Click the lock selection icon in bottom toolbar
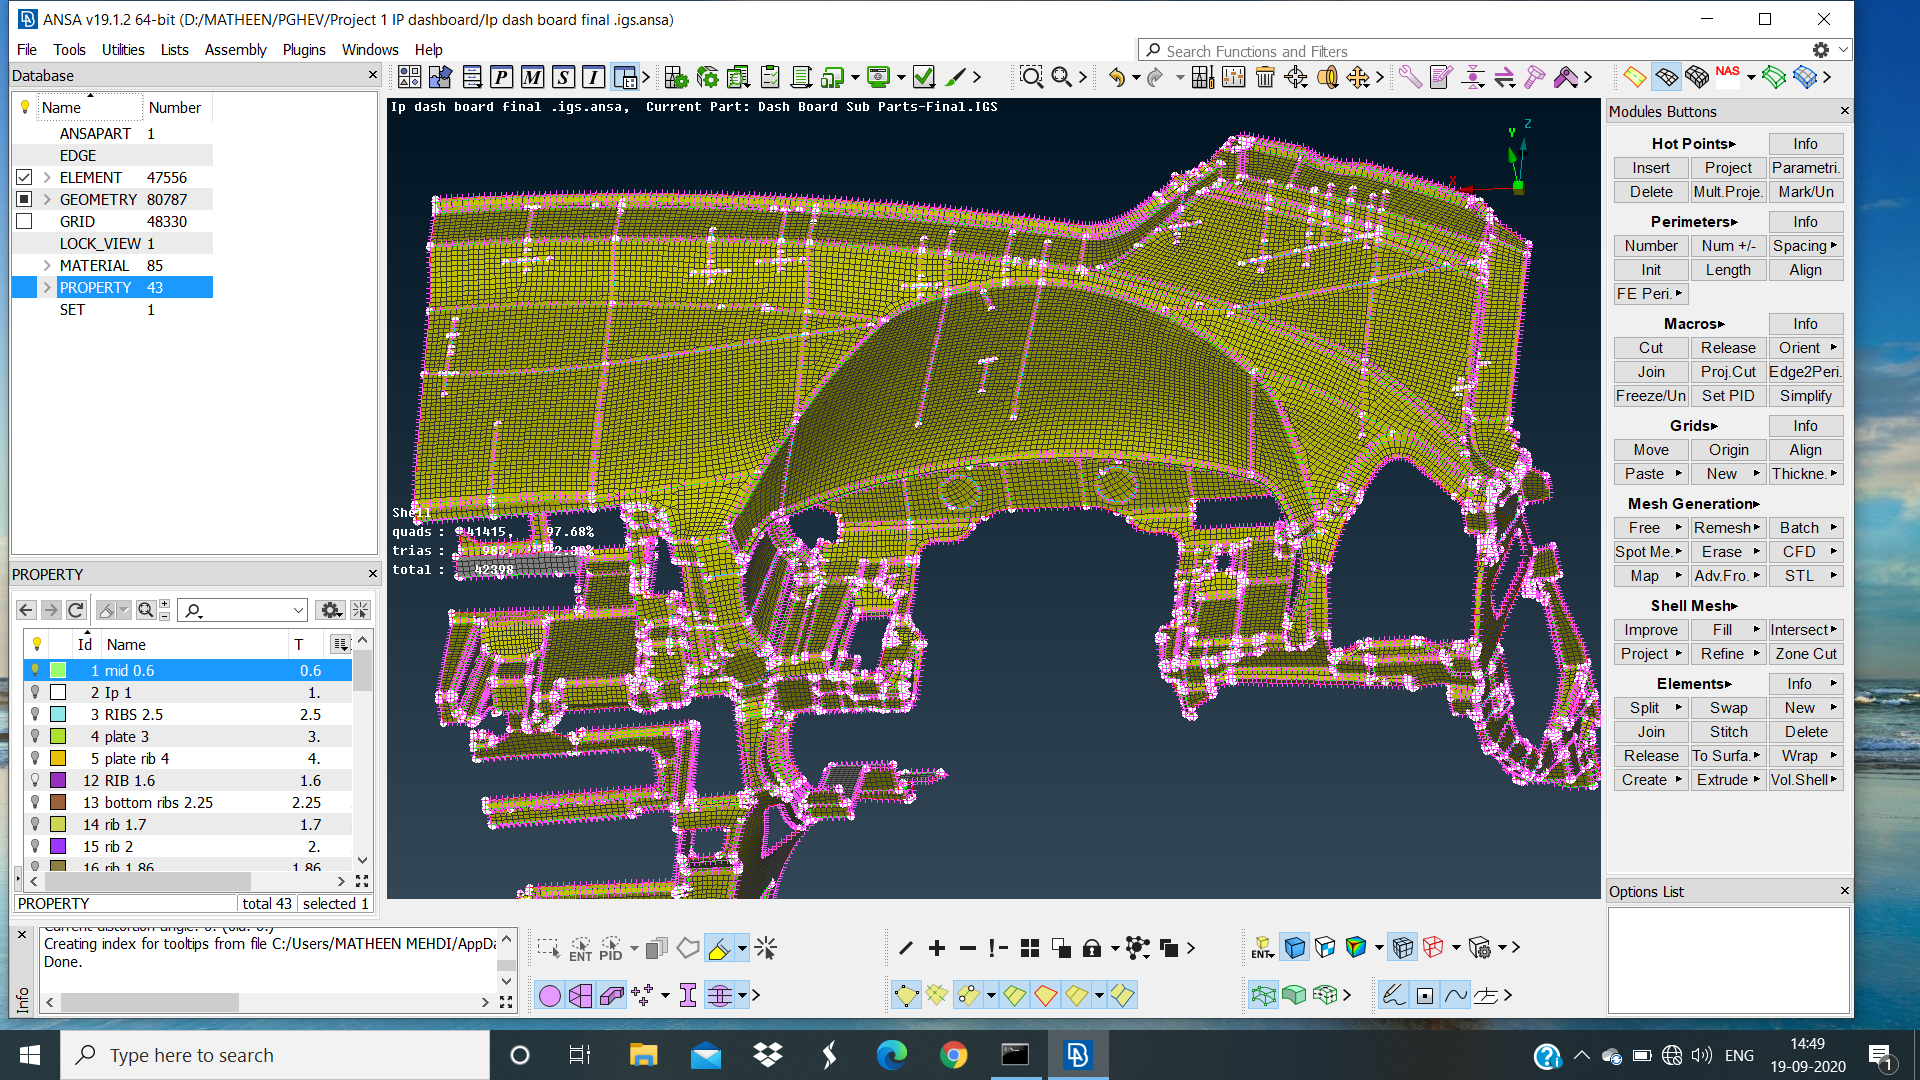 pyautogui.click(x=1092, y=948)
